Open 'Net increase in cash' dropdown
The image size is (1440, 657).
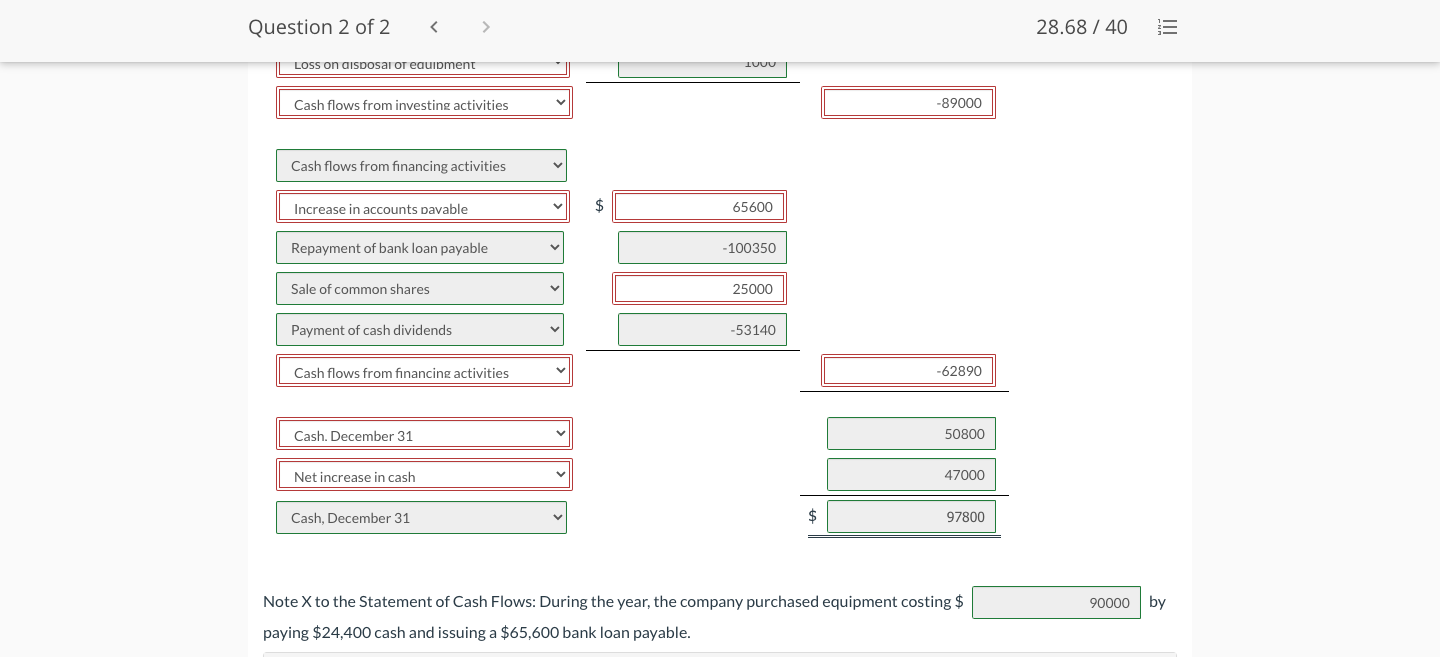[424, 475]
